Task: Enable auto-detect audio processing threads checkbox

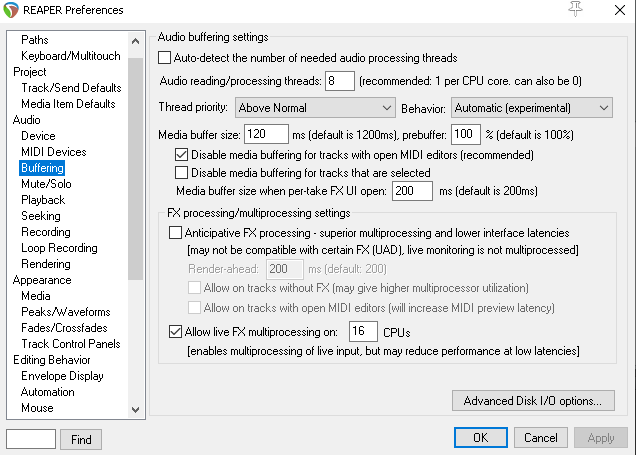Action: pyautogui.click(x=164, y=58)
